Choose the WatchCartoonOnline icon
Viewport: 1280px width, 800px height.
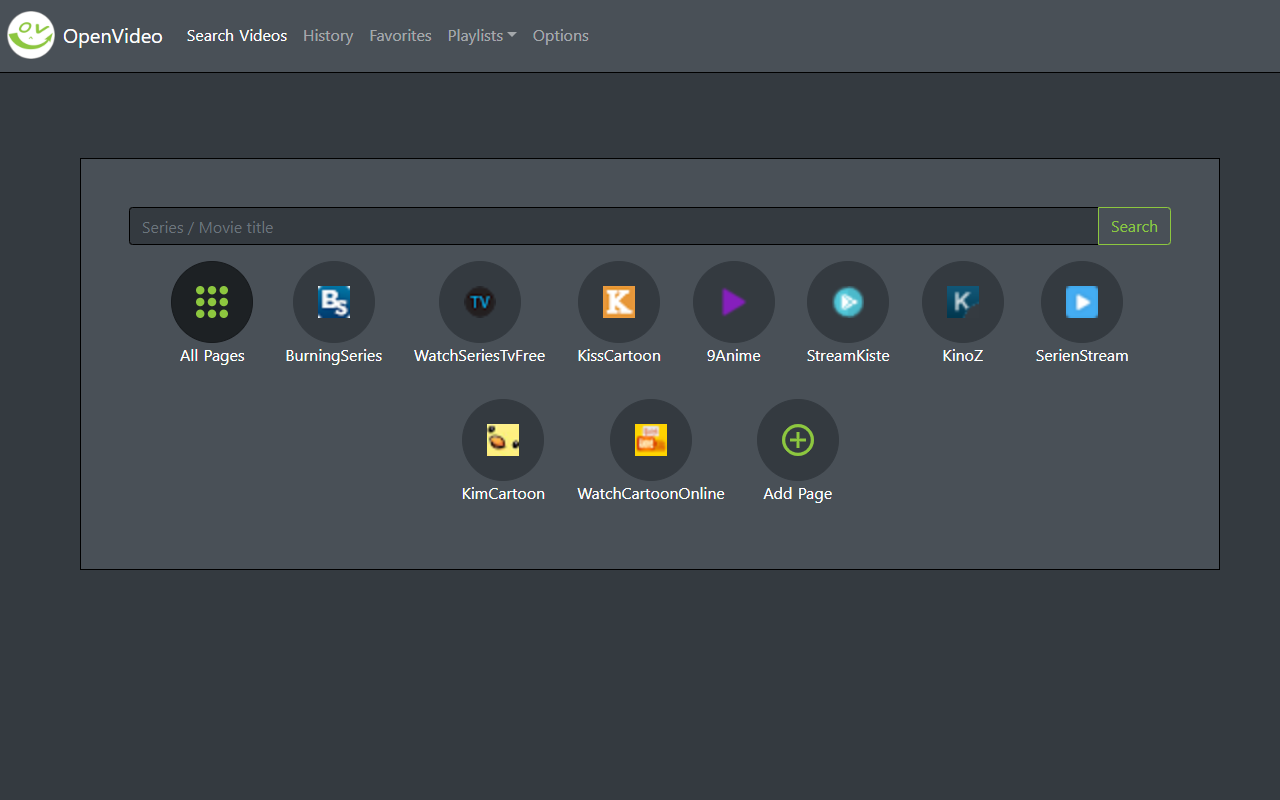(651, 440)
